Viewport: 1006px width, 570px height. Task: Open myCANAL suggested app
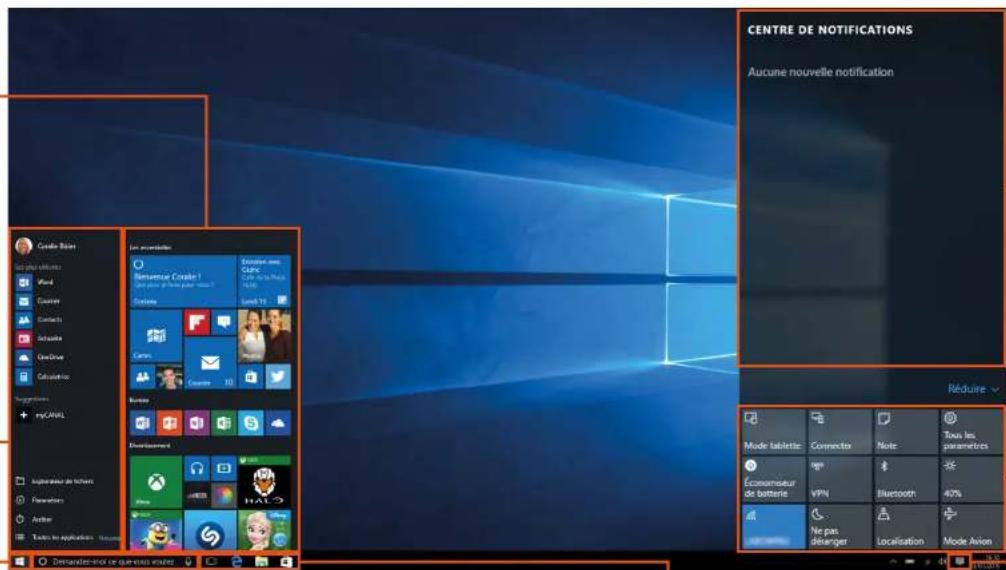[x=41, y=415]
